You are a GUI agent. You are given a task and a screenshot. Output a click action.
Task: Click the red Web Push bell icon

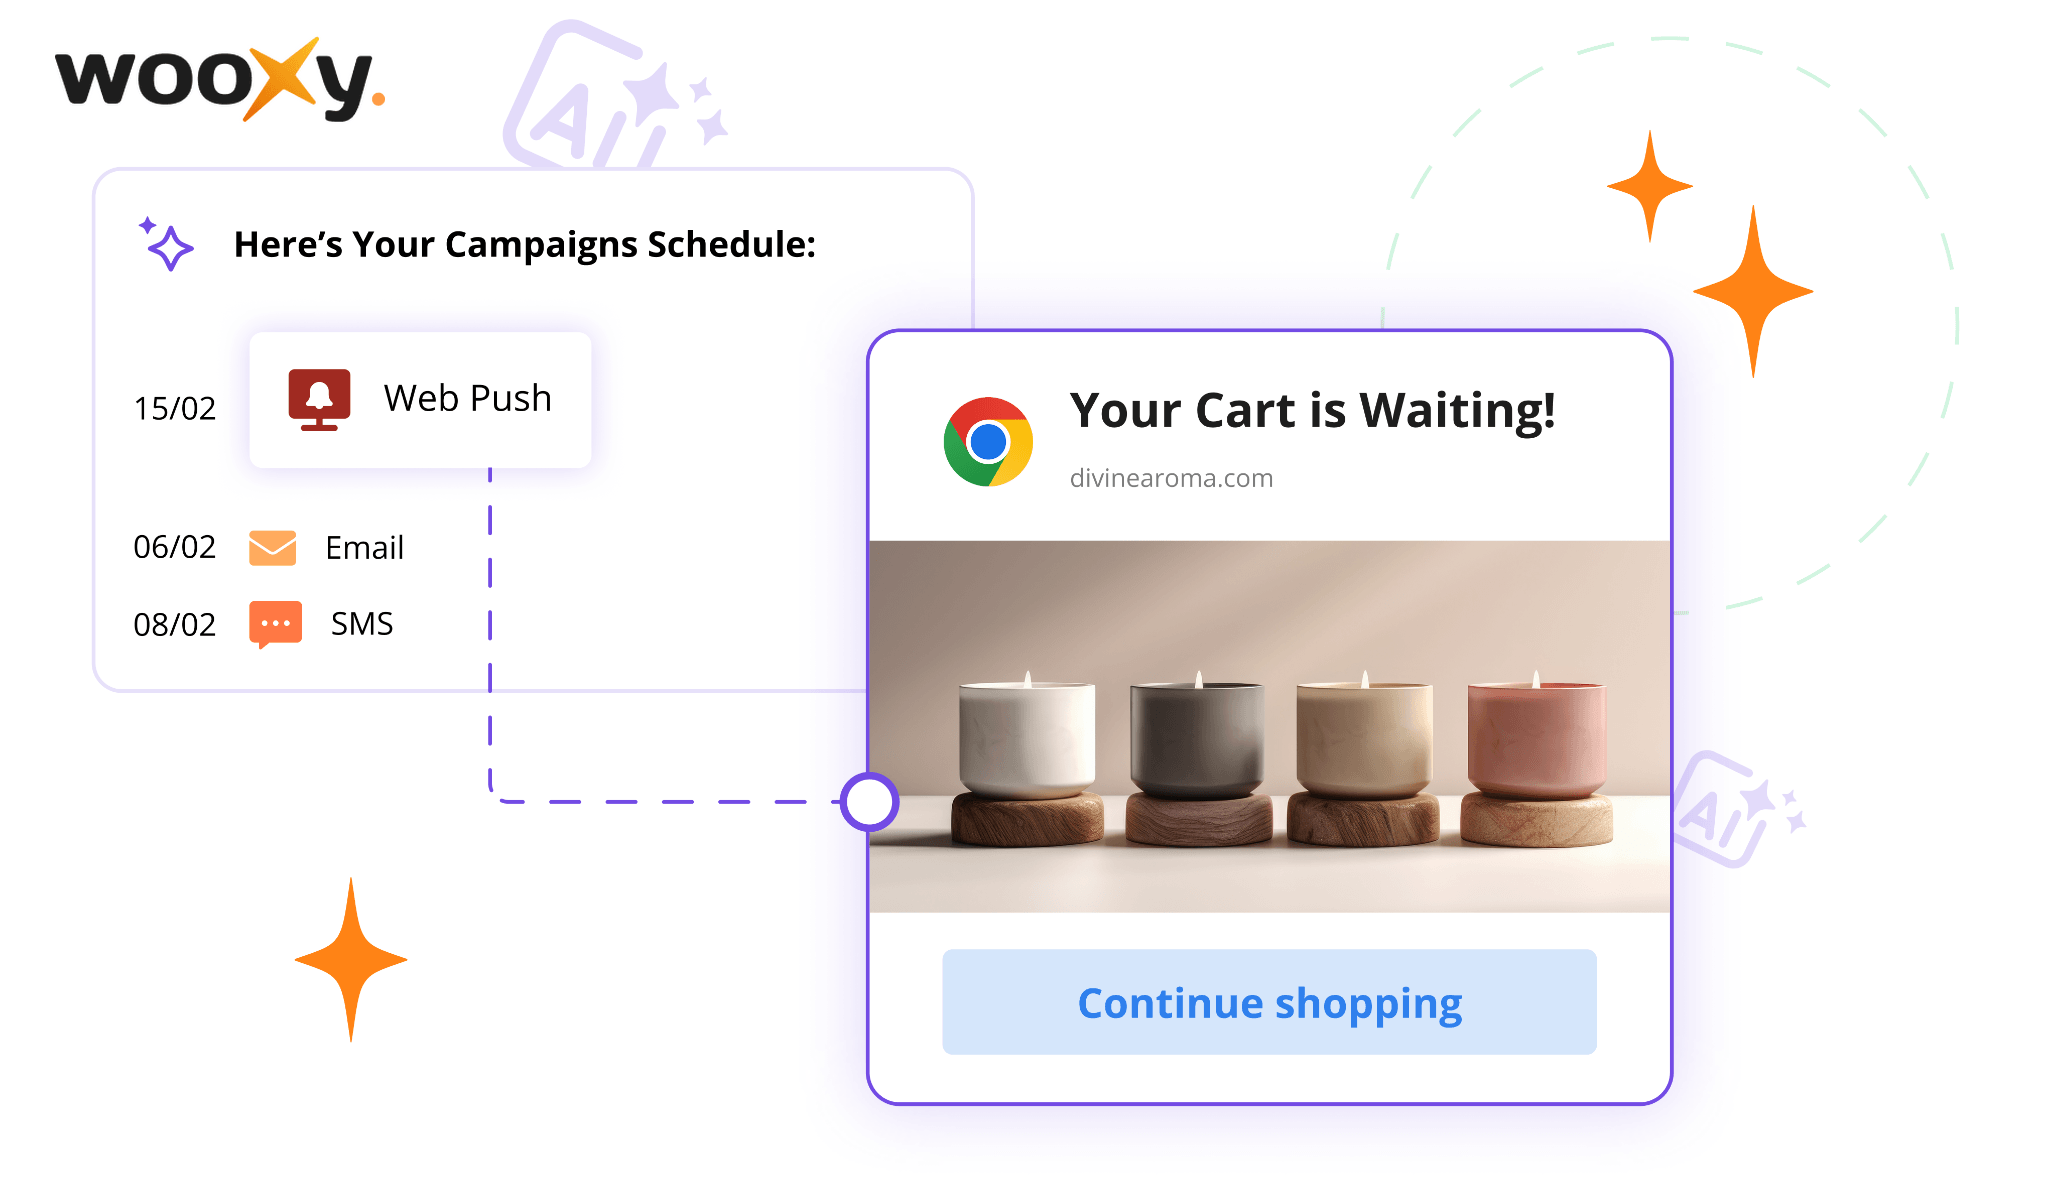(319, 399)
